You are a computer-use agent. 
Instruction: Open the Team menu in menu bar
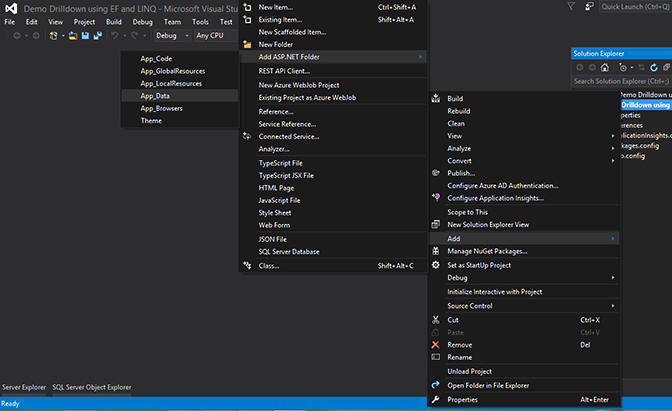[x=173, y=21]
